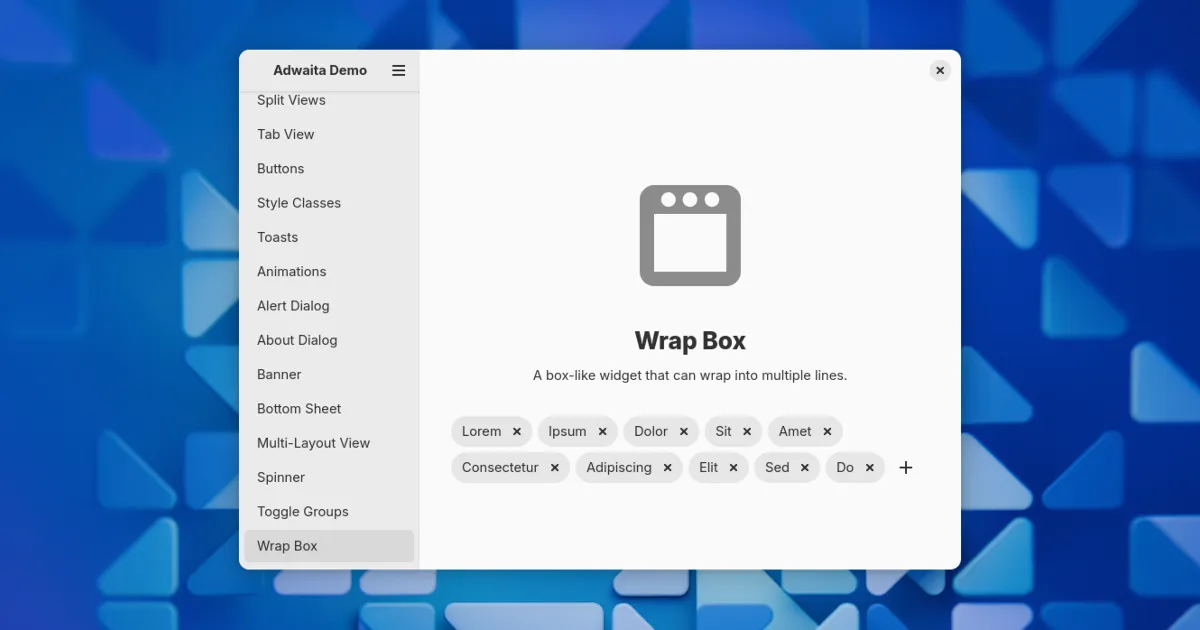Delete the Sit tag

point(747,432)
